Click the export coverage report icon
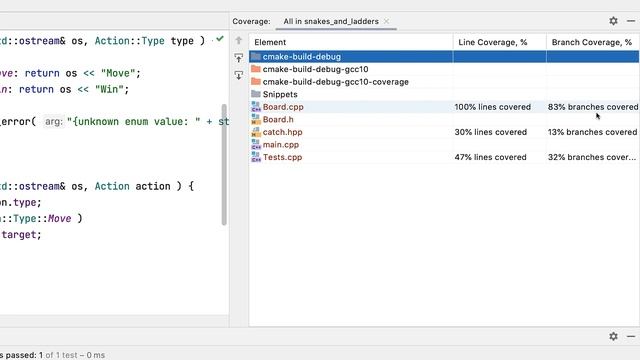The width and height of the screenshot is (640, 360). (239, 75)
